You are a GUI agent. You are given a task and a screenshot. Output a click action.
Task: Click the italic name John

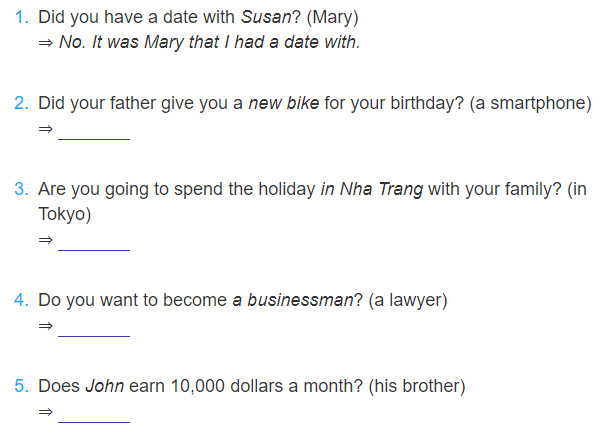tap(105, 386)
